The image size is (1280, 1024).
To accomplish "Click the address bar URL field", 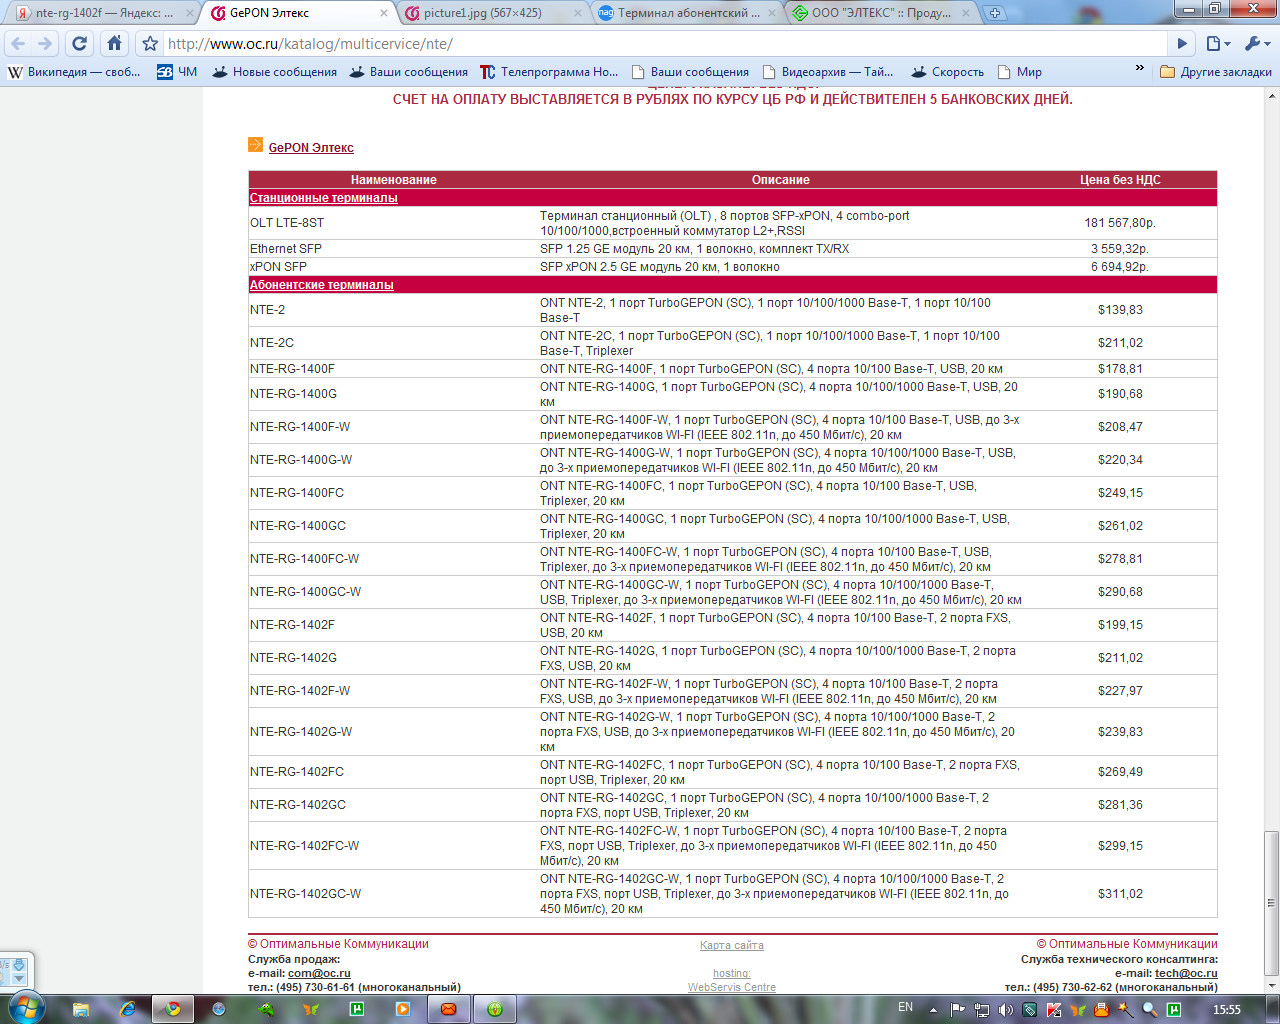I will [x=664, y=44].
